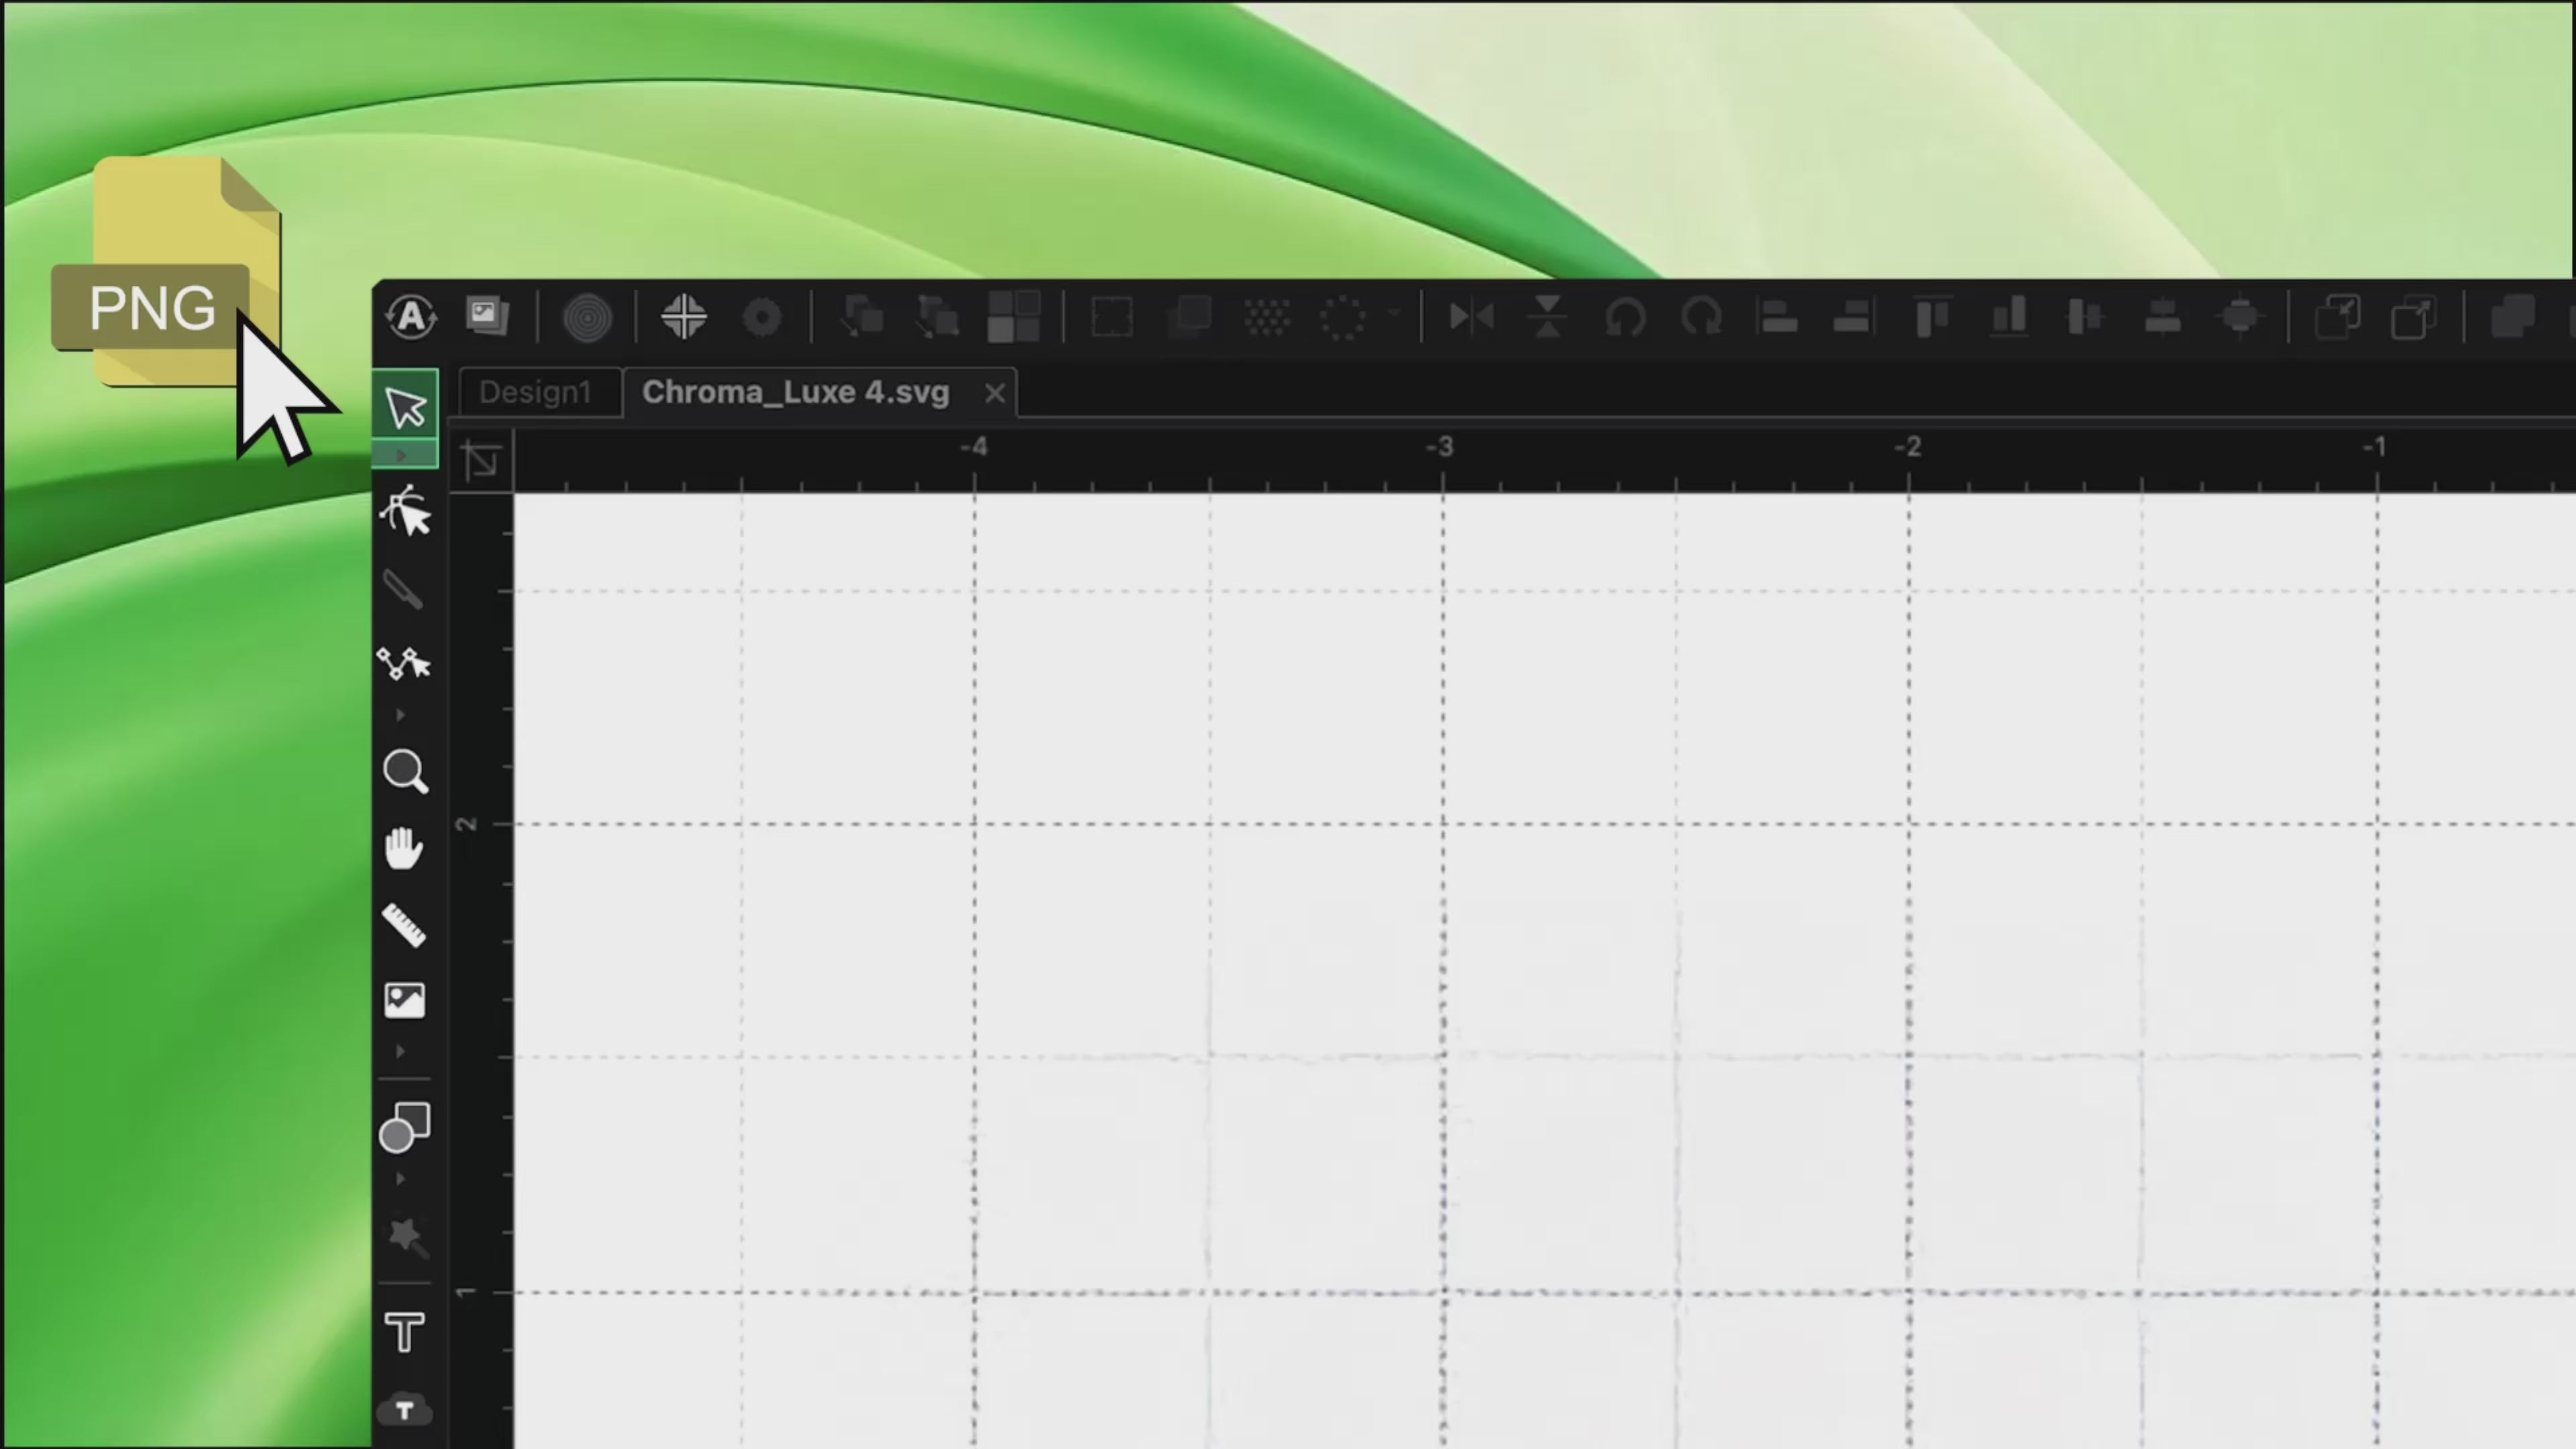
Task: Activate the magnifier Zoom tool
Action: [x=405, y=772]
